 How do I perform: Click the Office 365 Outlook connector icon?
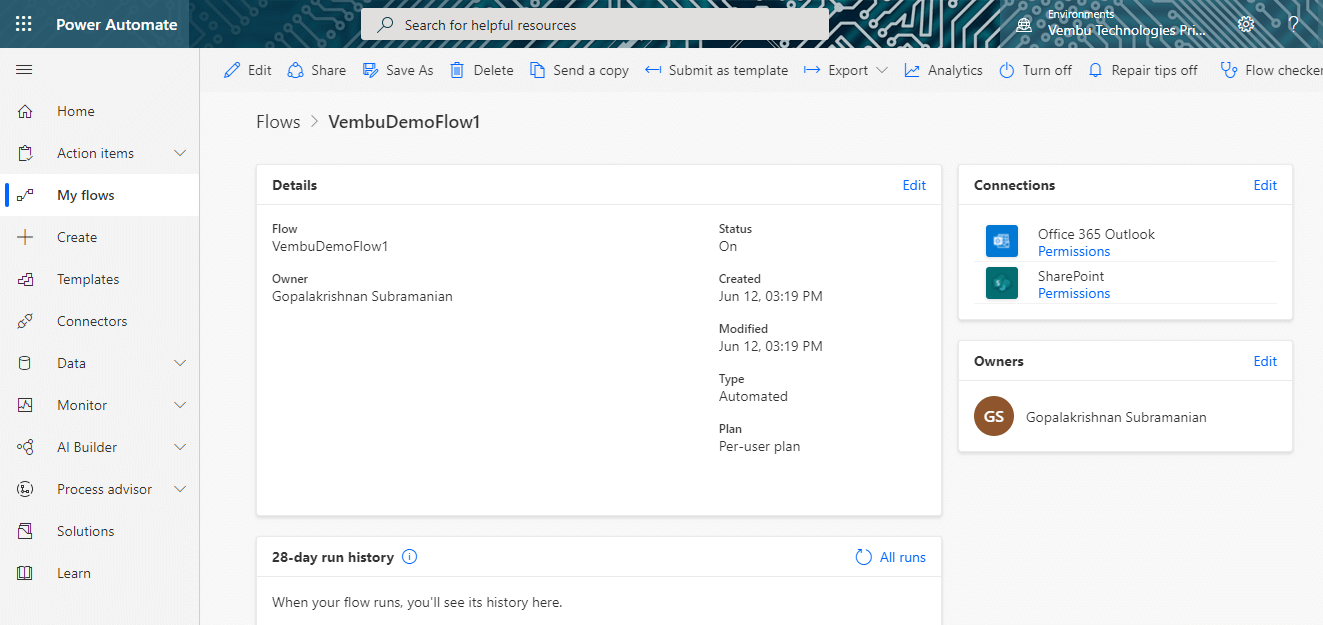pos(1002,241)
